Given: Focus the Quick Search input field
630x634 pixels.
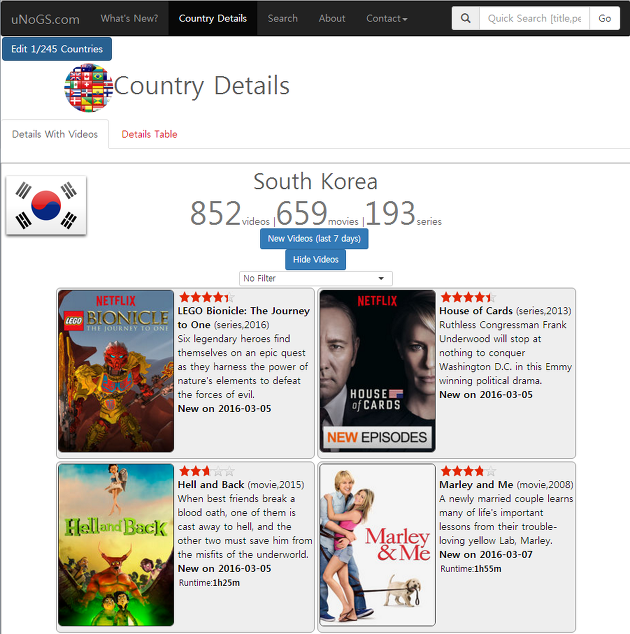Looking at the screenshot, I should coord(535,19).
